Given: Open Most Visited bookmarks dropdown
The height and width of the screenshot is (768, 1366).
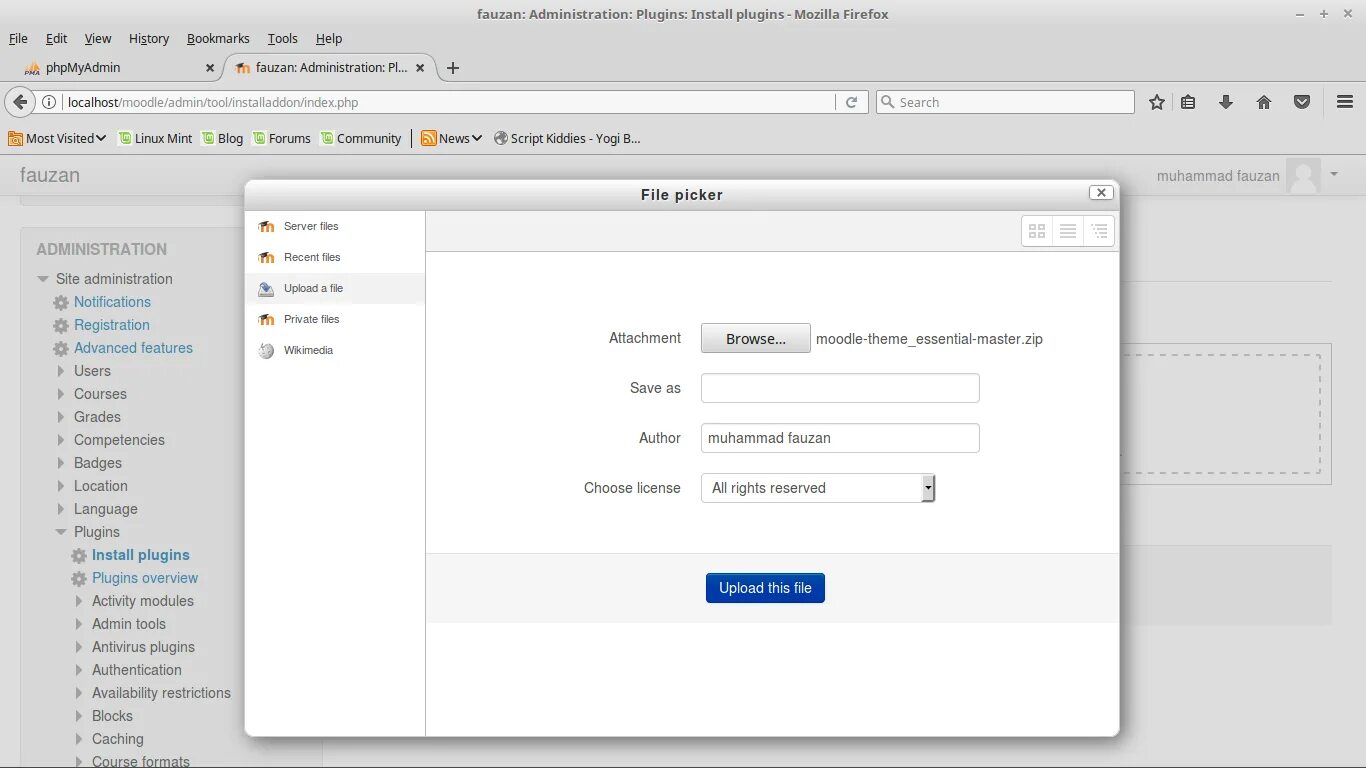Looking at the screenshot, I should [57, 138].
